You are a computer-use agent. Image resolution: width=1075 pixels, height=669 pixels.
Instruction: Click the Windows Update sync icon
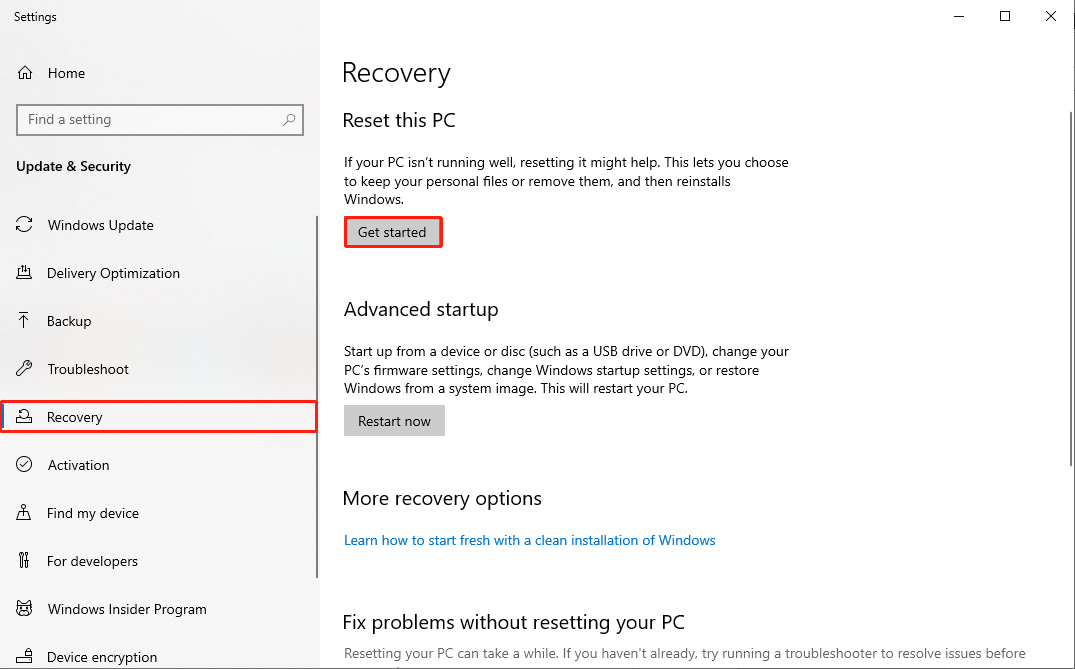click(25, 225)
